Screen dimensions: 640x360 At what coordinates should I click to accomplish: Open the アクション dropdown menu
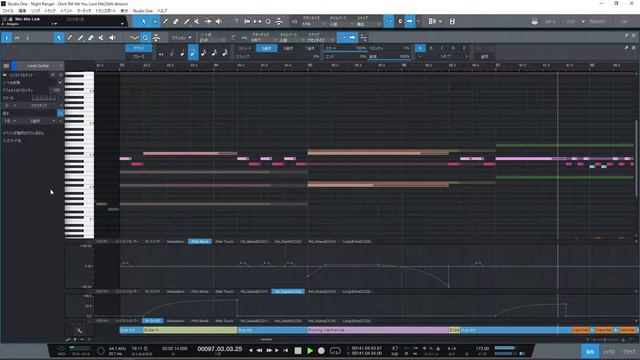[181, 38]
